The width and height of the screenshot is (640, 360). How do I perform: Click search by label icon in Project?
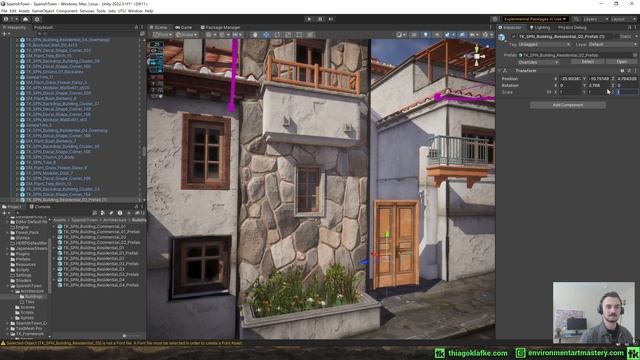pos(111,213)
